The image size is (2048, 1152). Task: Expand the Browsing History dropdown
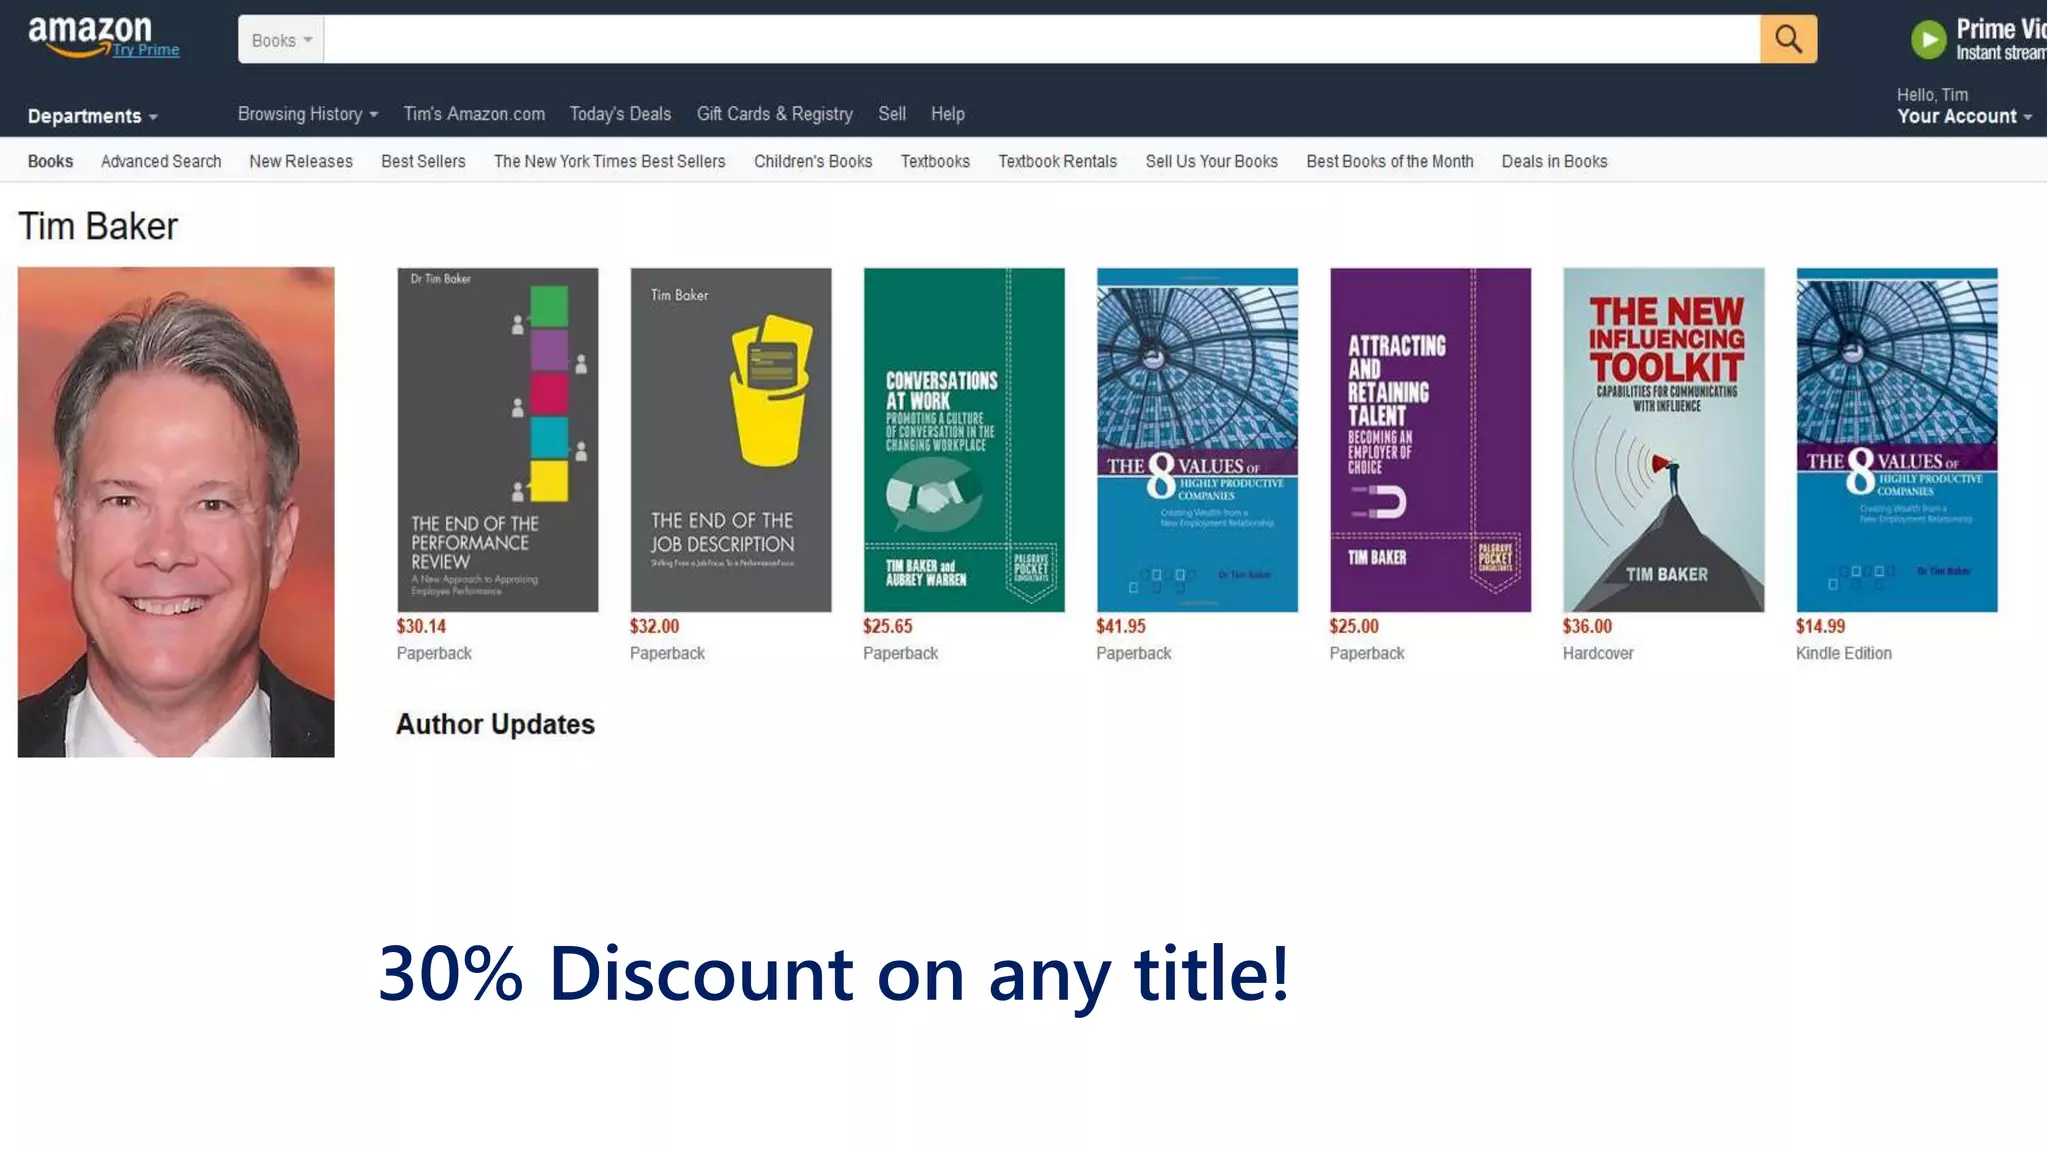[308, 114]
